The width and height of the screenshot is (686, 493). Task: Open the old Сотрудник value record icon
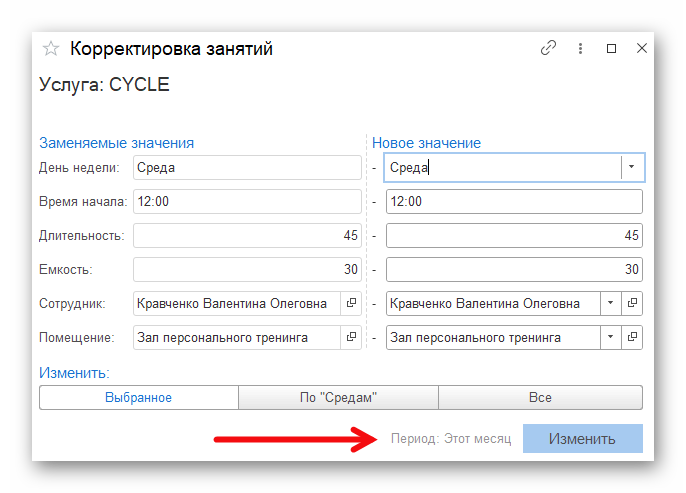pyautogui.click(x=351, y=303)
